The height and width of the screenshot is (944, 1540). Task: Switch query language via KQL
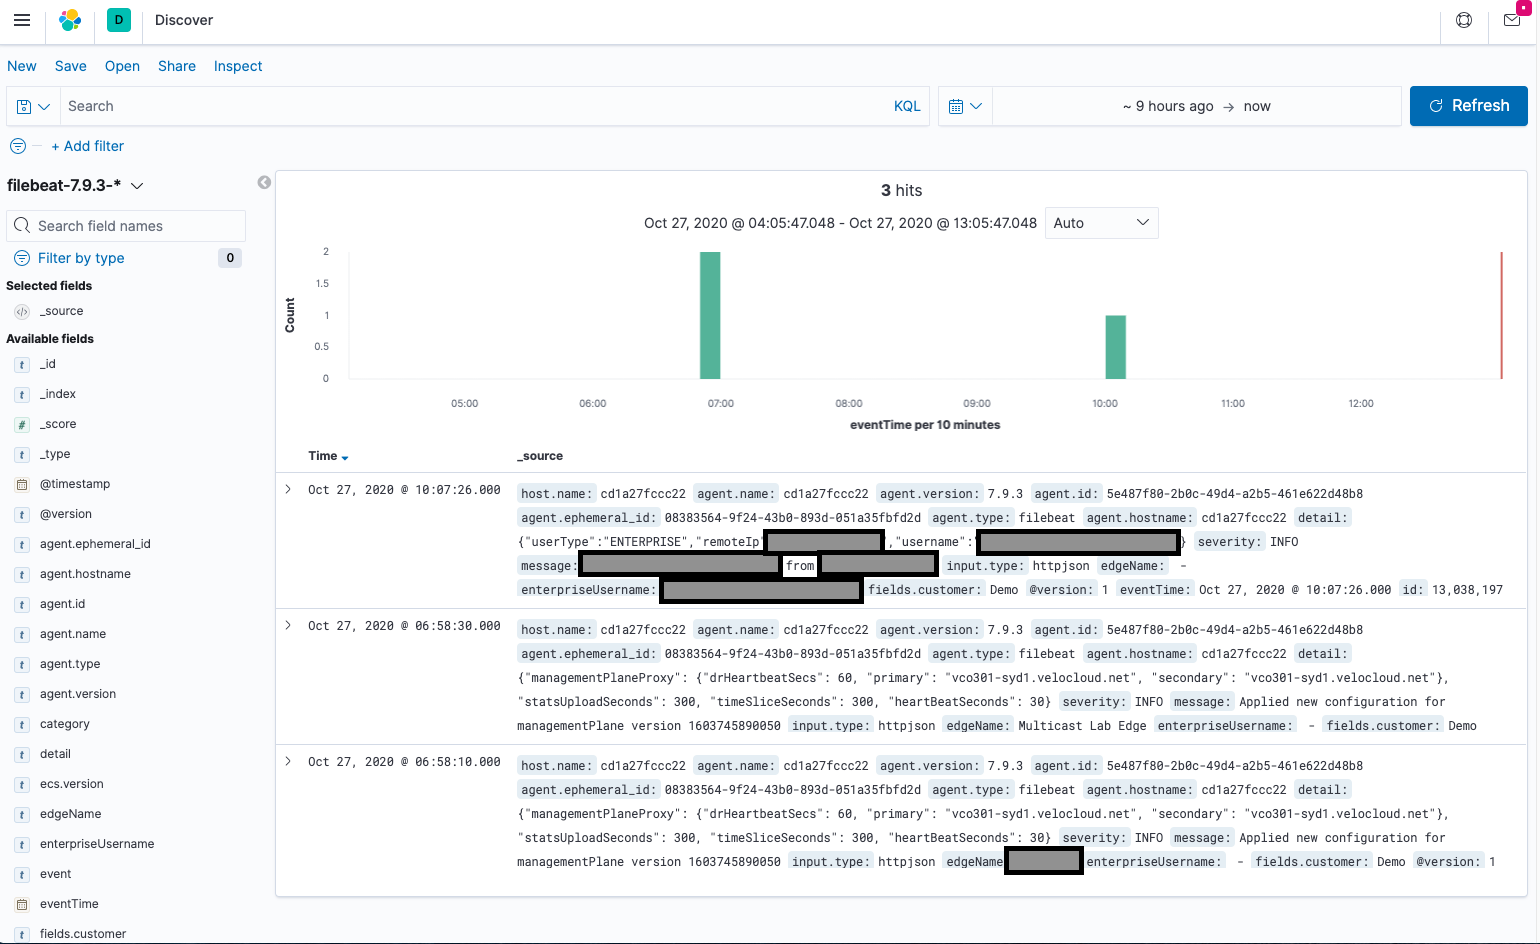click(907, 106)
